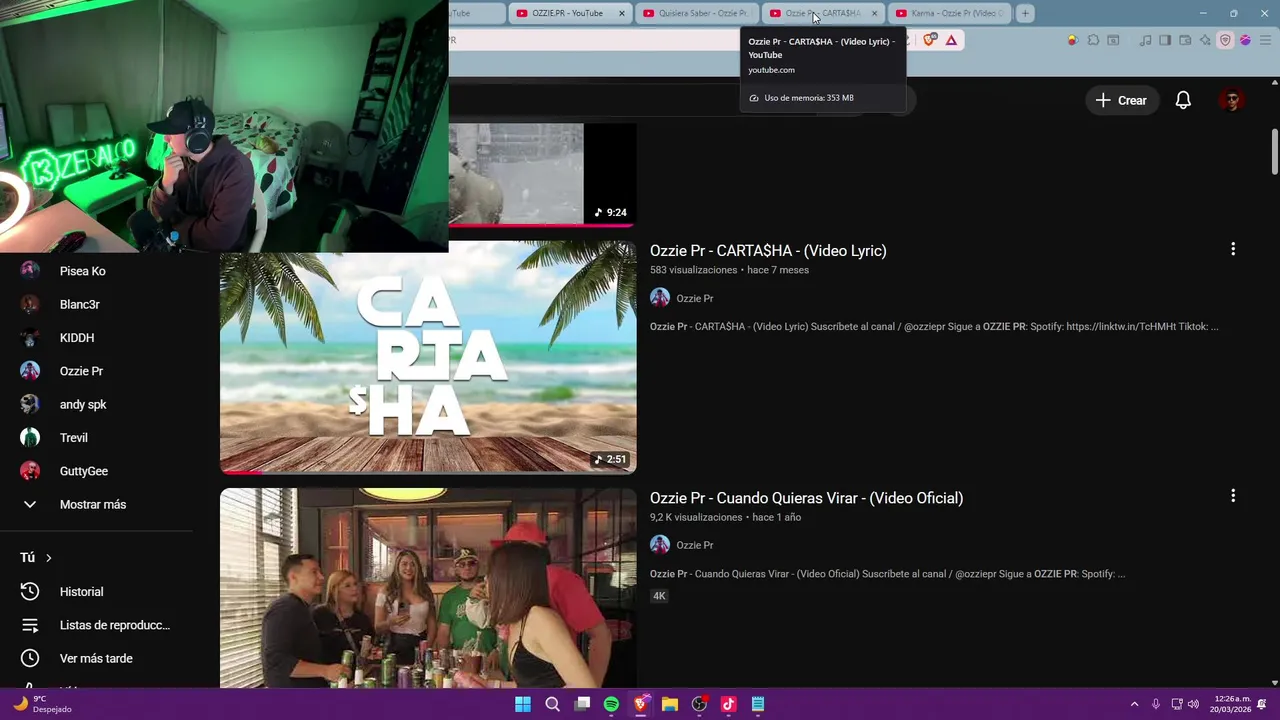Open Ozzie Pr channel avatar under Cuando Quieras Virar
Image resolution: width=1280 pixels, height=720 pixels.
point(660,545)
